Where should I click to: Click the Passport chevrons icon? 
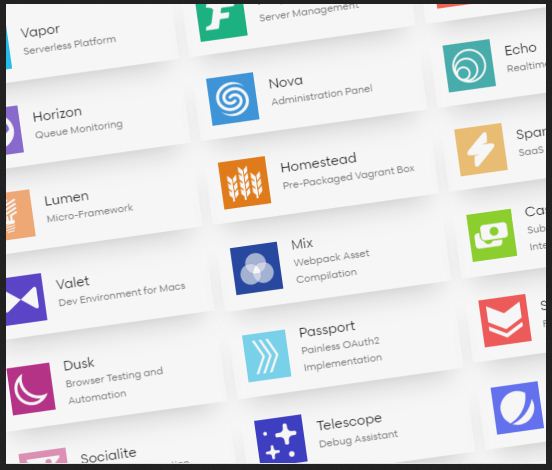click(267, 356)
